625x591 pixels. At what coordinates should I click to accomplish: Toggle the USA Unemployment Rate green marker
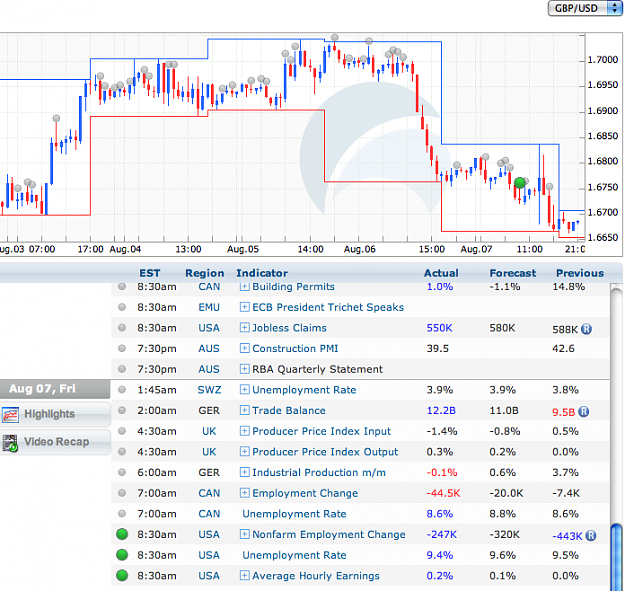(x=122, y=555)
